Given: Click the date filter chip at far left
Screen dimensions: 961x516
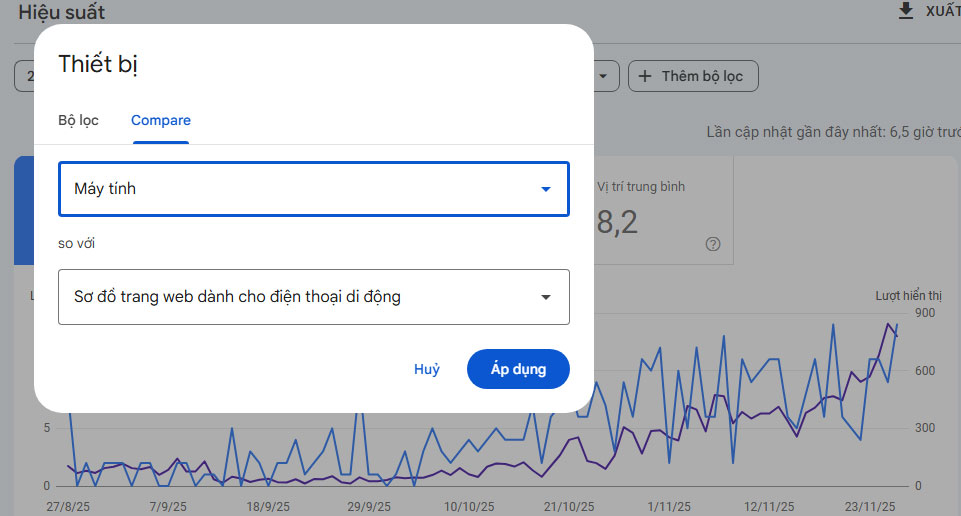Looking at the screenshot, I should [x=24, y=76].
